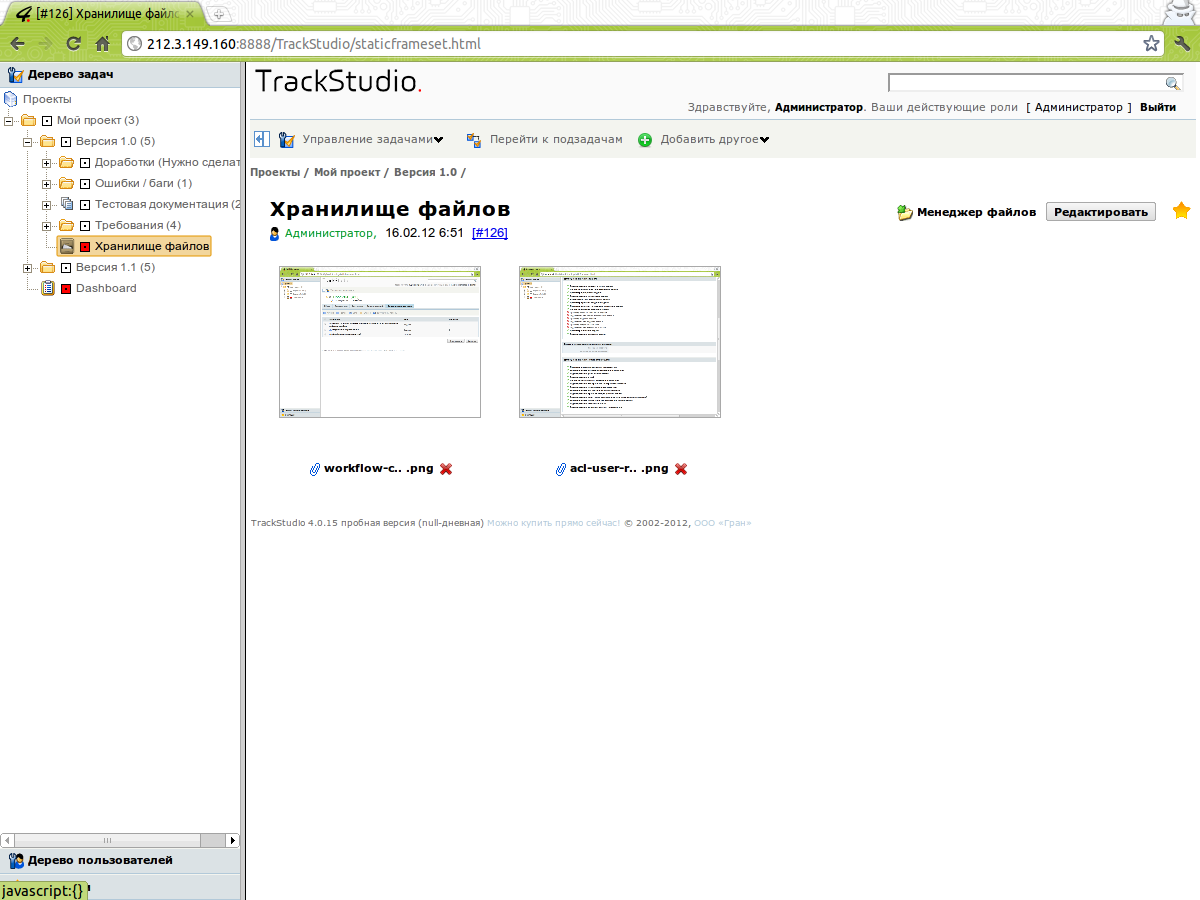Click the Редактировать button
This screenshot has height=900, width=1200.
[1101, 212]
